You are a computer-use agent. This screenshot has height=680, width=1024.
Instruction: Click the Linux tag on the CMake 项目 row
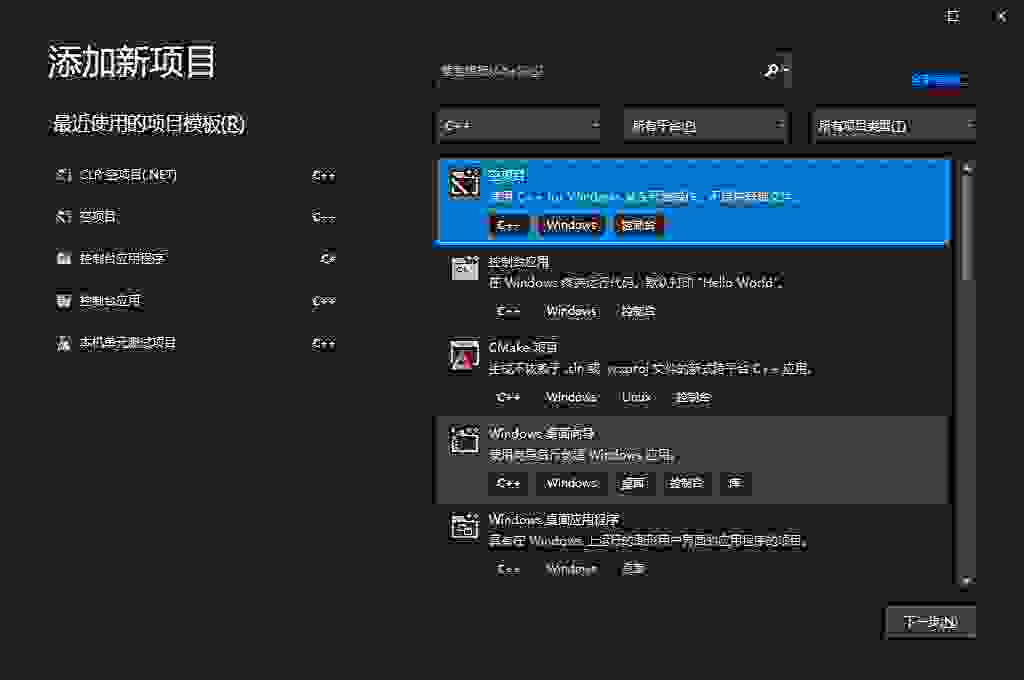(636, 397)
